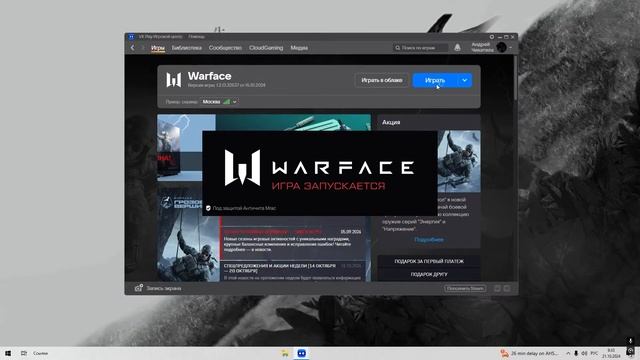Open File Explorer from taskbar
640x360 pixels.
285,353
